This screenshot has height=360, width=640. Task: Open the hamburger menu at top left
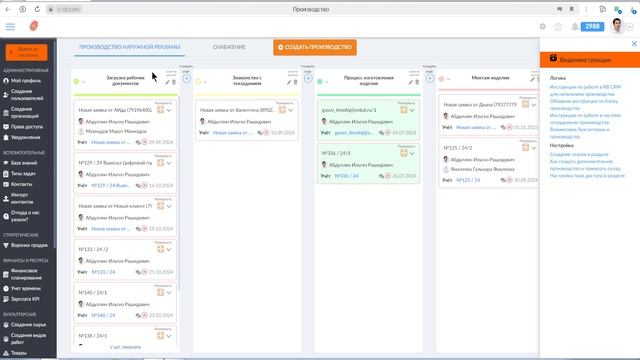coord(10,27)
